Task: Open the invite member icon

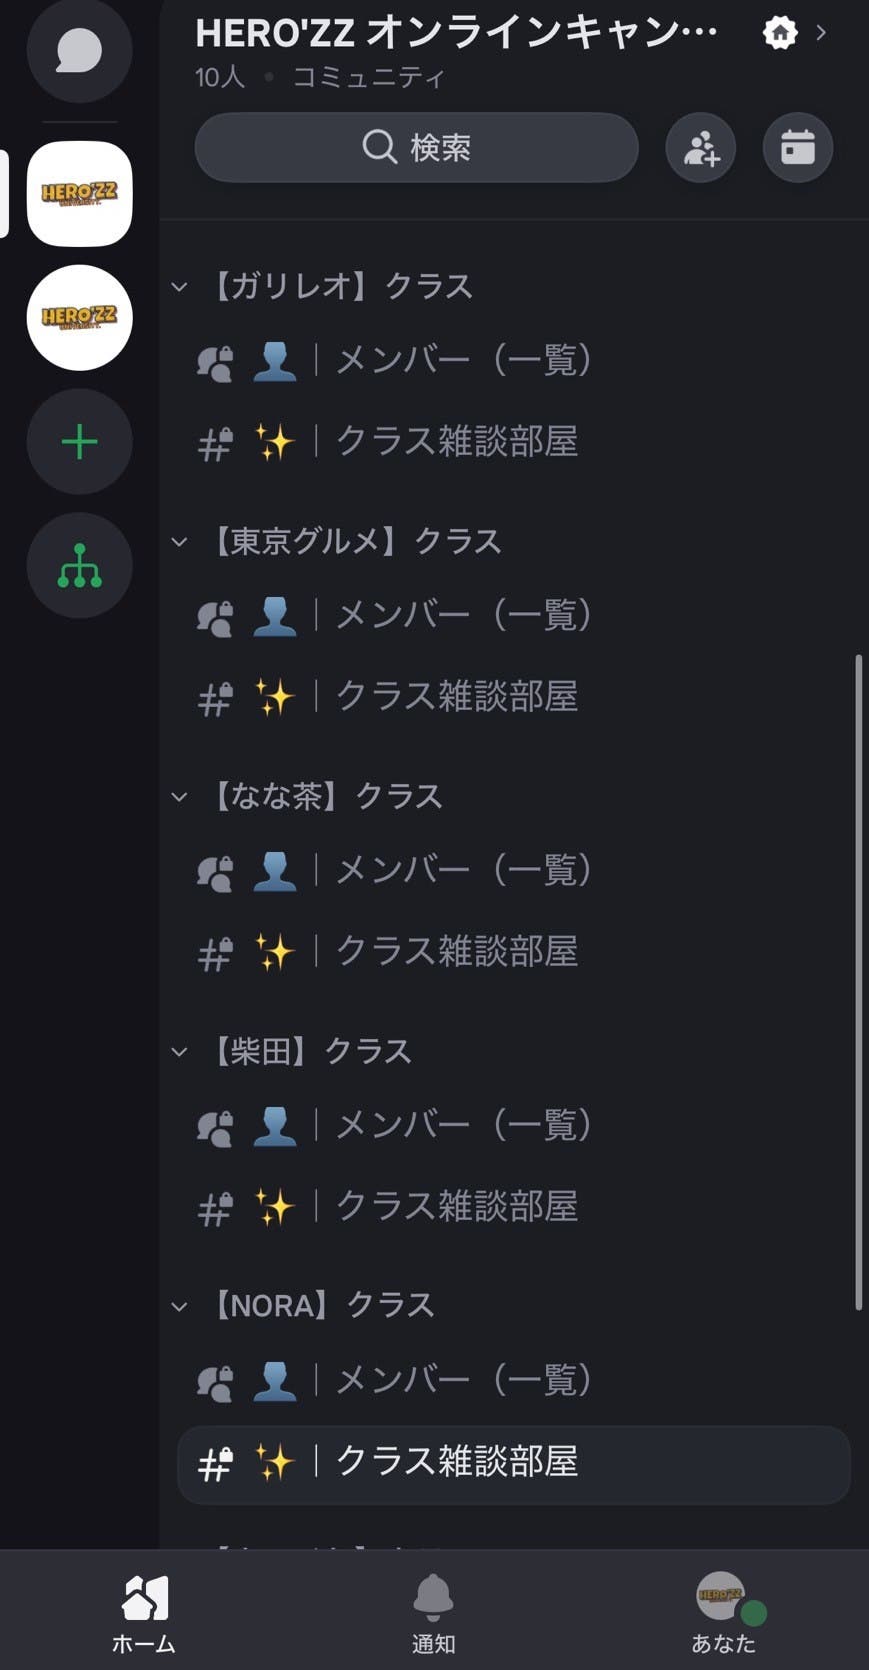Action: click(x=699, y=147)
